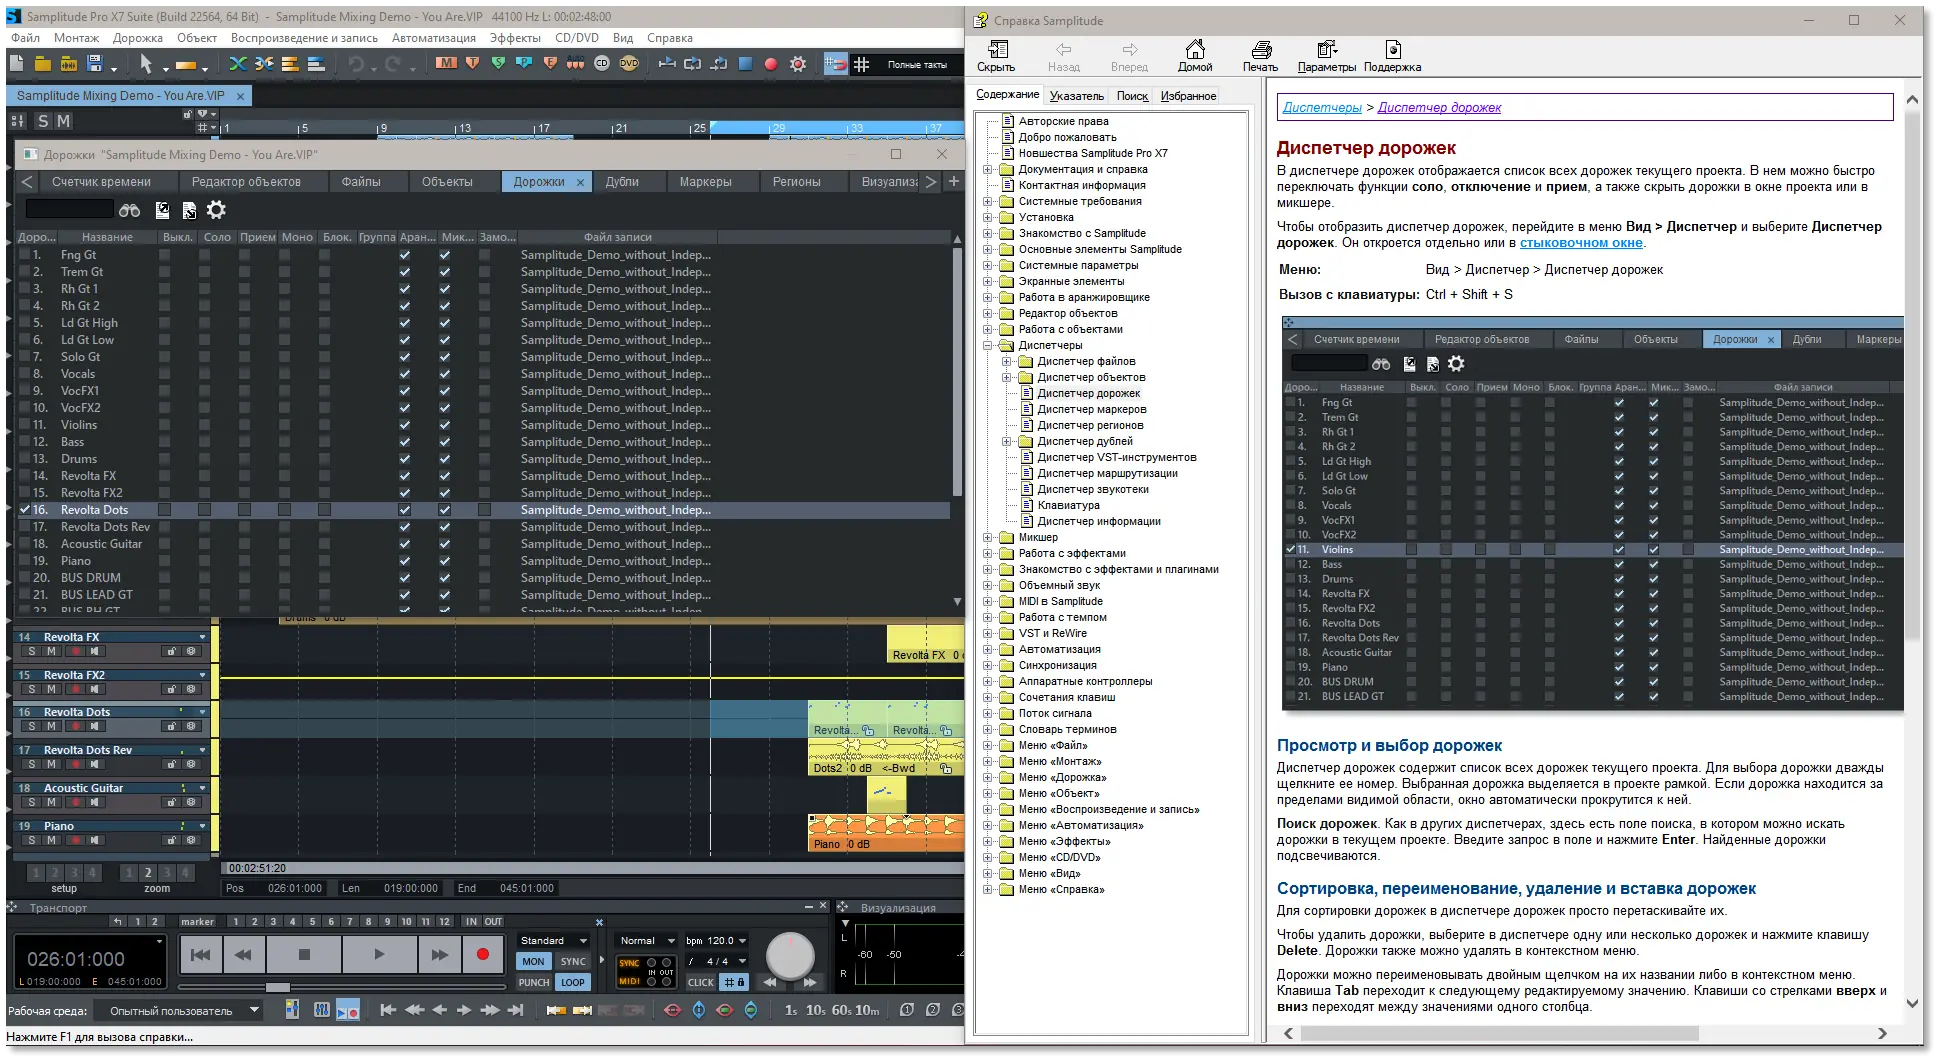Toggle the LOOP button in transport

(573, 982)
